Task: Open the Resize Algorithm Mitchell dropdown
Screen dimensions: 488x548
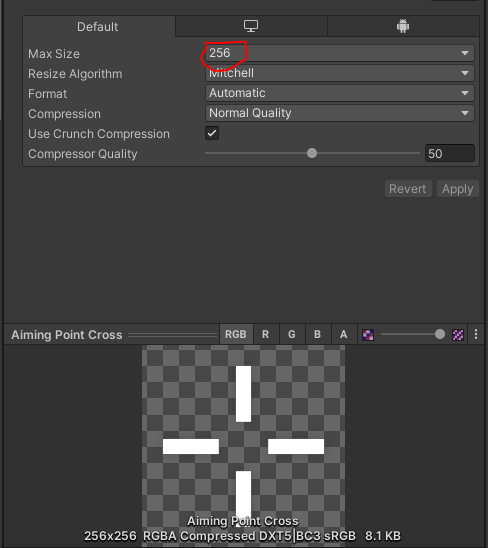Action: [x=339, y=73]
